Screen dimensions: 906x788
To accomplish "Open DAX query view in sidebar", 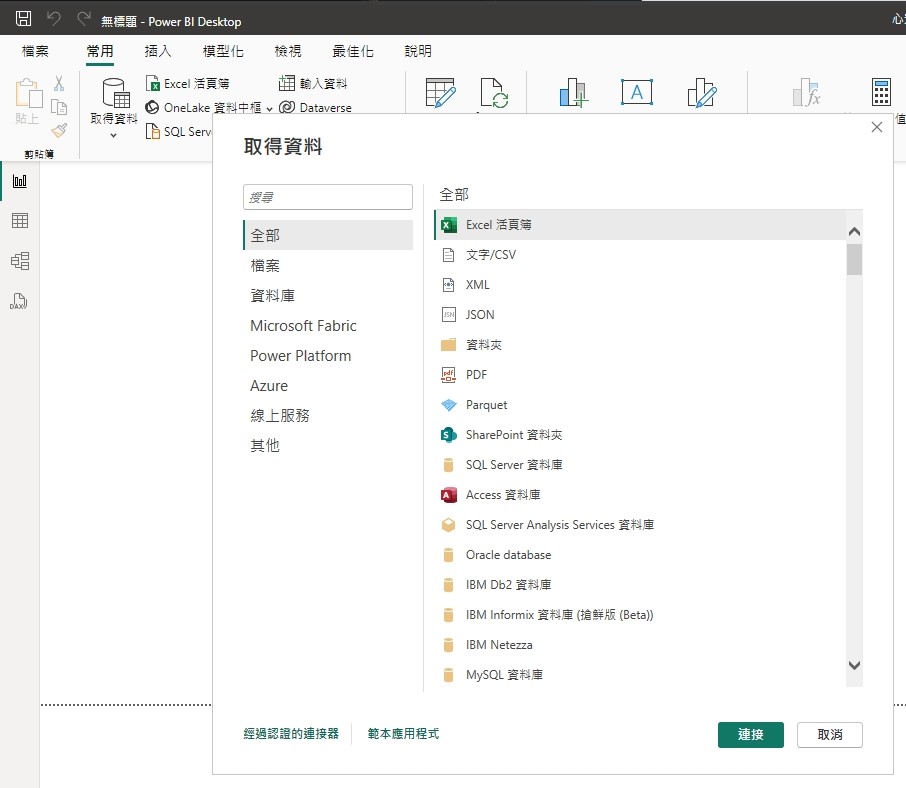I will pyautogui.click(x=18, y=301).
